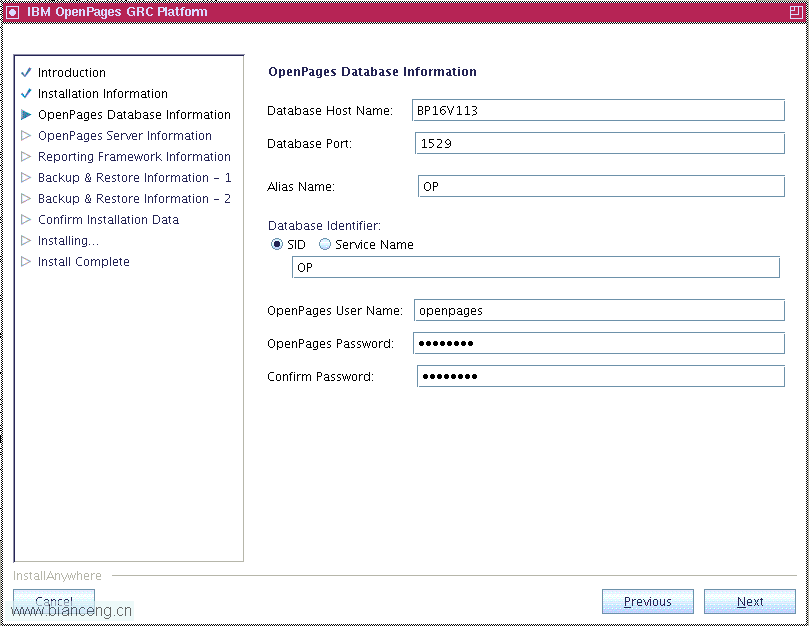Click the arrow icon beside OpenPages Server Information
Image resolution: width=809 pixels, height=626 pixels.
pos(26,136)
